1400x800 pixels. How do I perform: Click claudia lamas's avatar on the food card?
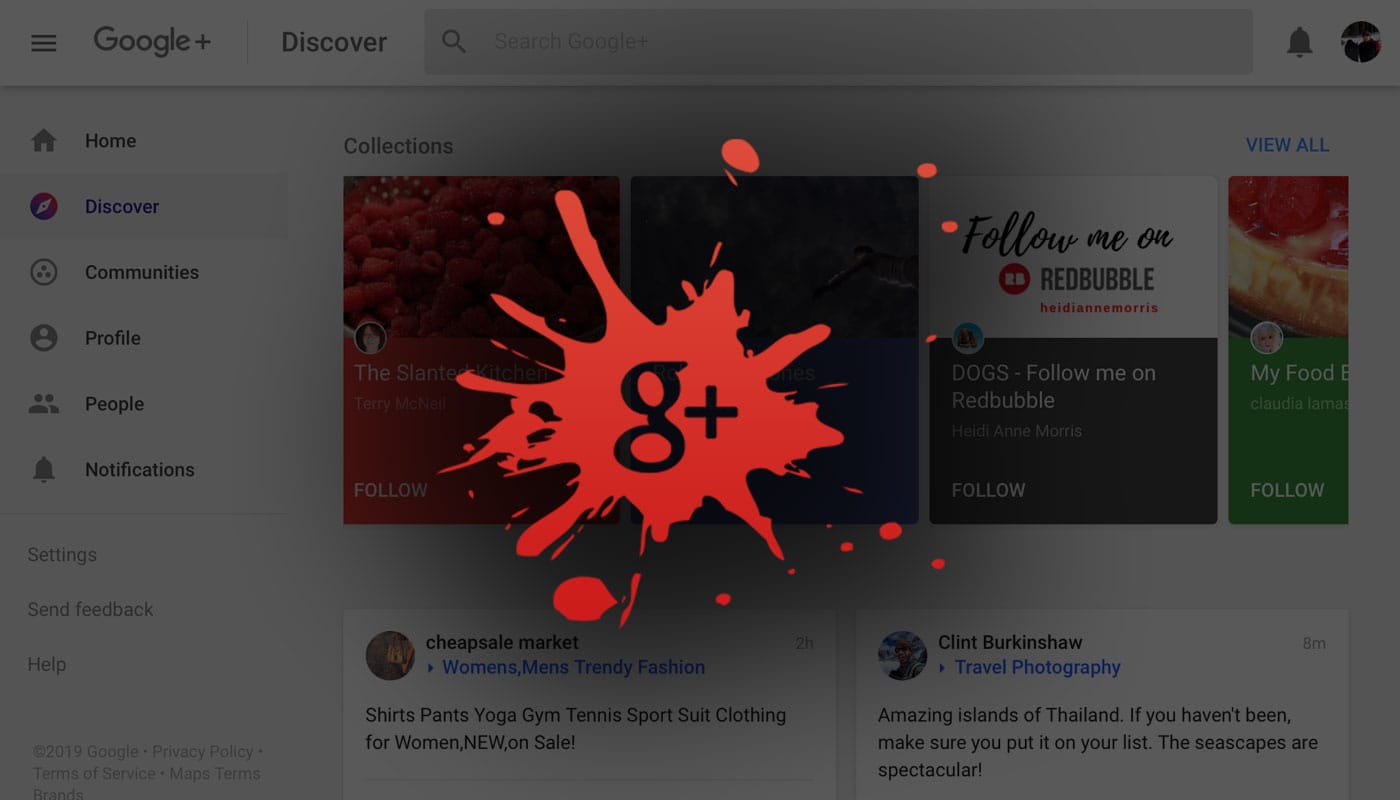pos(1267,338)
